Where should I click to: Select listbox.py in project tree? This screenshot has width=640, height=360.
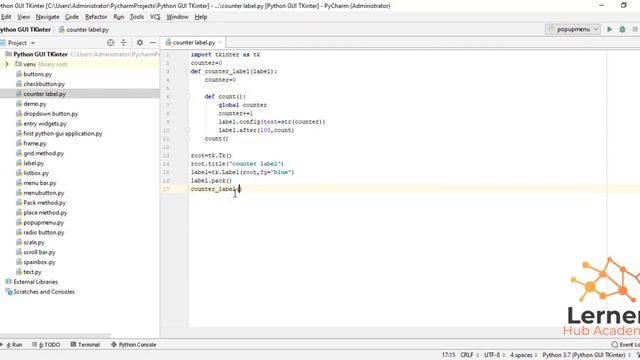pyautogui.click(x=36, y=173)
